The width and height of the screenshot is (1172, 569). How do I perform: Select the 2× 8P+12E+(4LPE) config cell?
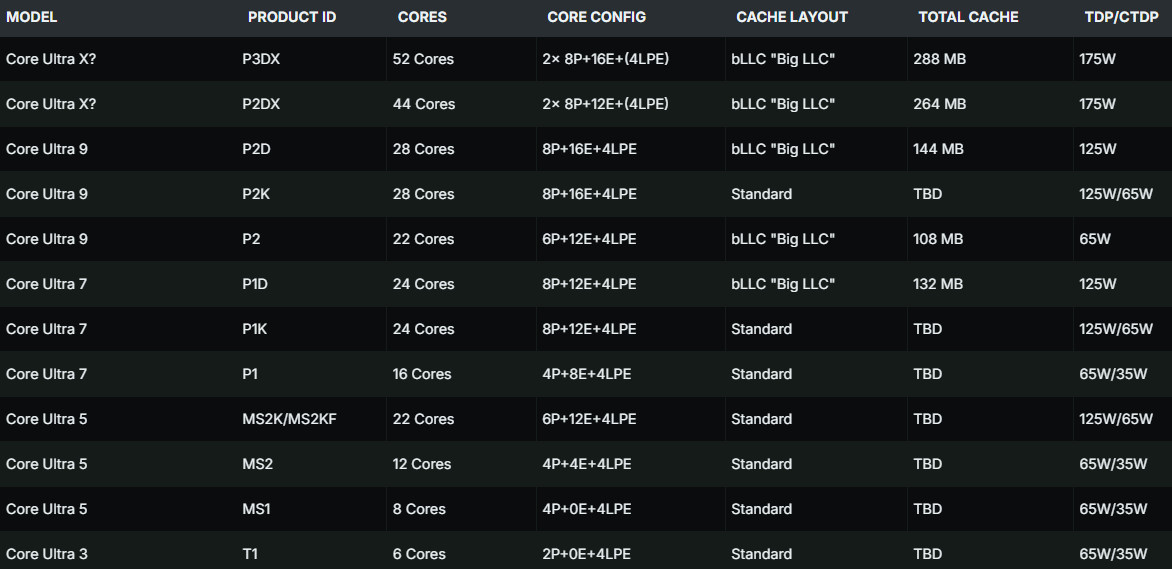605,104
